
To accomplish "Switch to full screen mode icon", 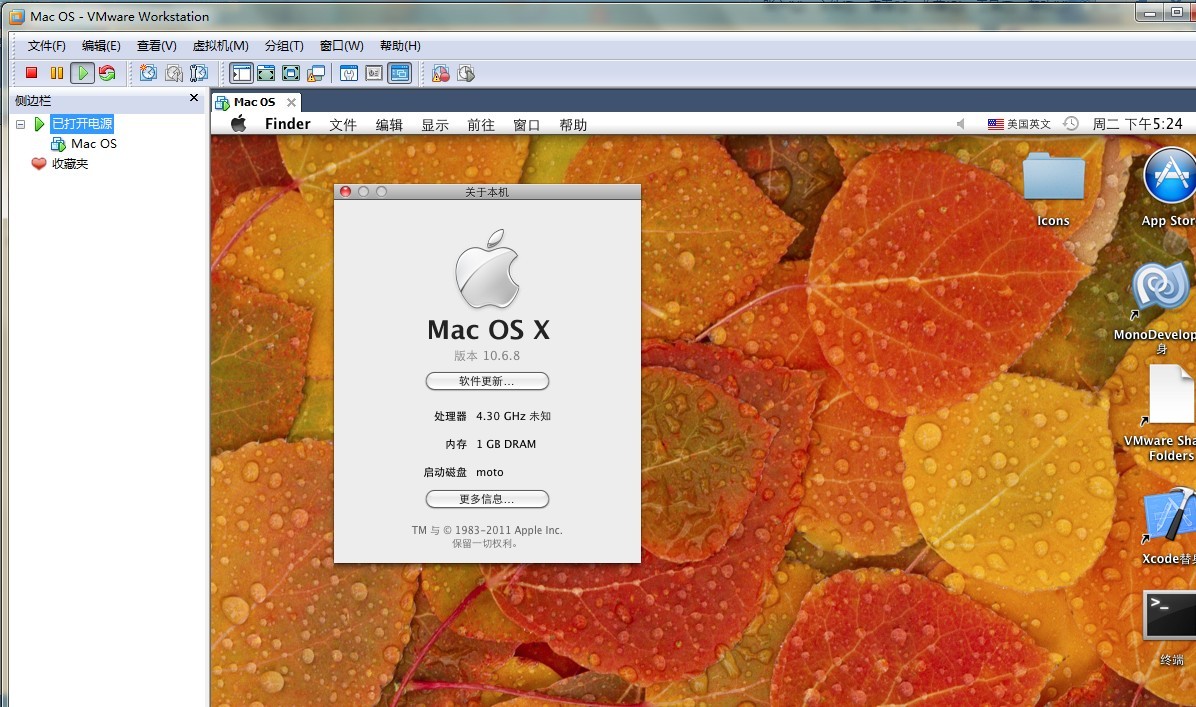I will click(x=291, y=73).
